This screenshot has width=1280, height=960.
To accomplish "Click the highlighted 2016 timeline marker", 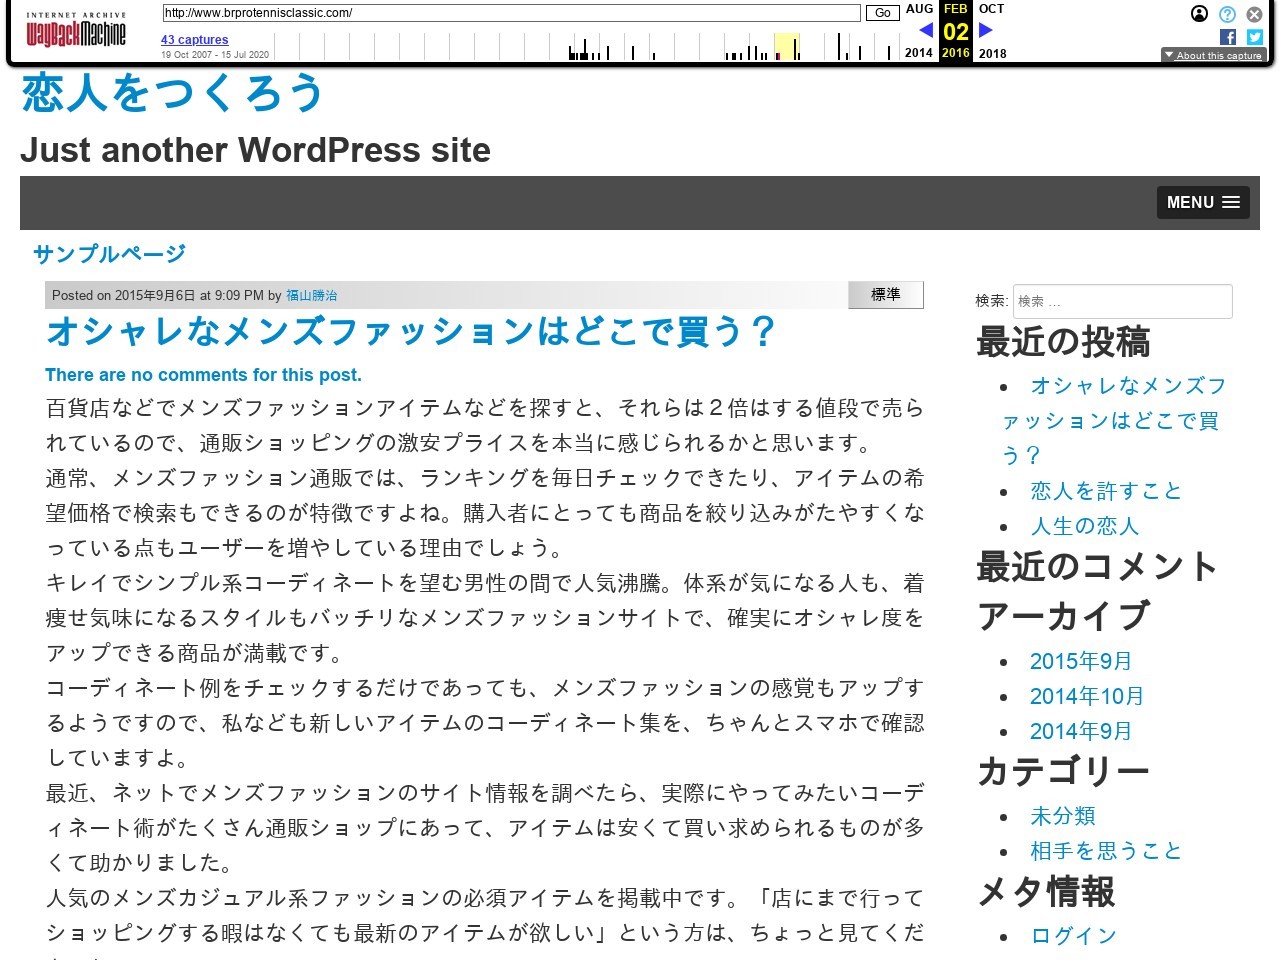I will click(786, 47).
